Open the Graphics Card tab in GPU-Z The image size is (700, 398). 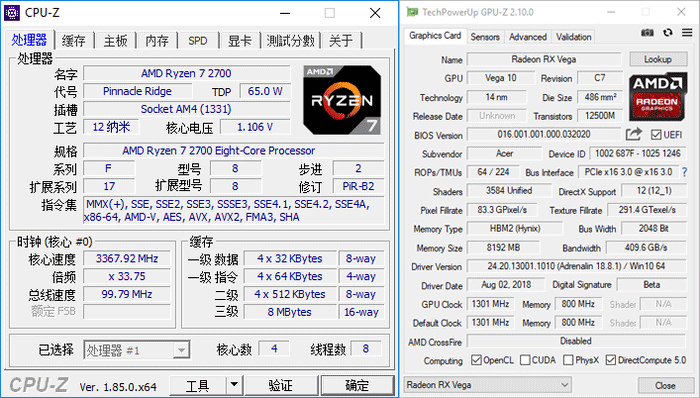pos(435,36)
